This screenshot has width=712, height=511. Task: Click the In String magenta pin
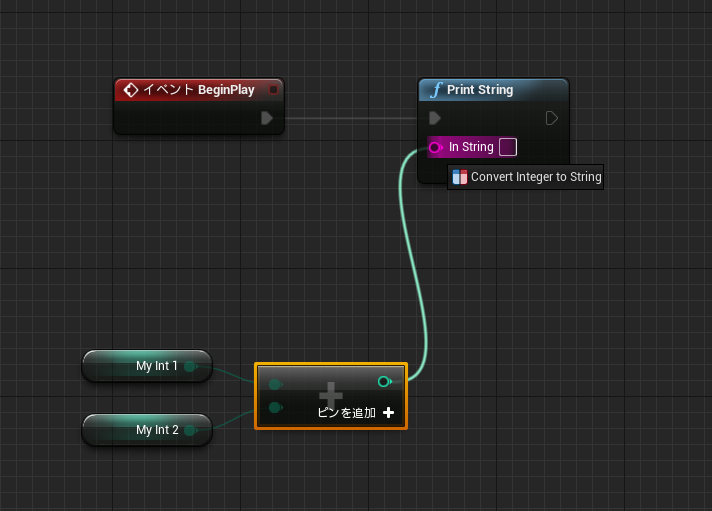pos(435,148)
